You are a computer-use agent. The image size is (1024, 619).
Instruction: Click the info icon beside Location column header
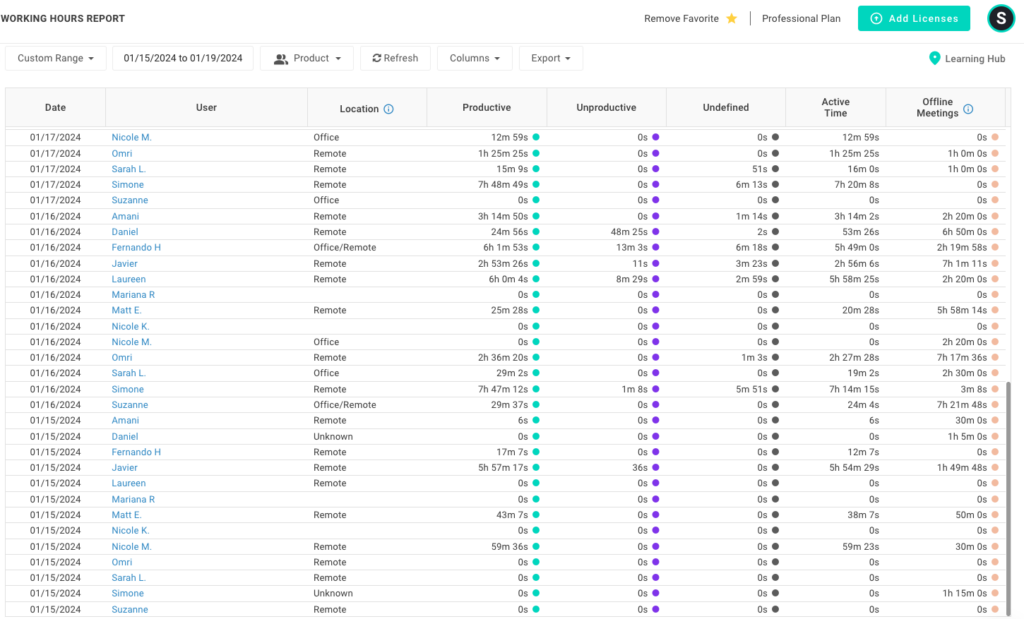(386, 108)
